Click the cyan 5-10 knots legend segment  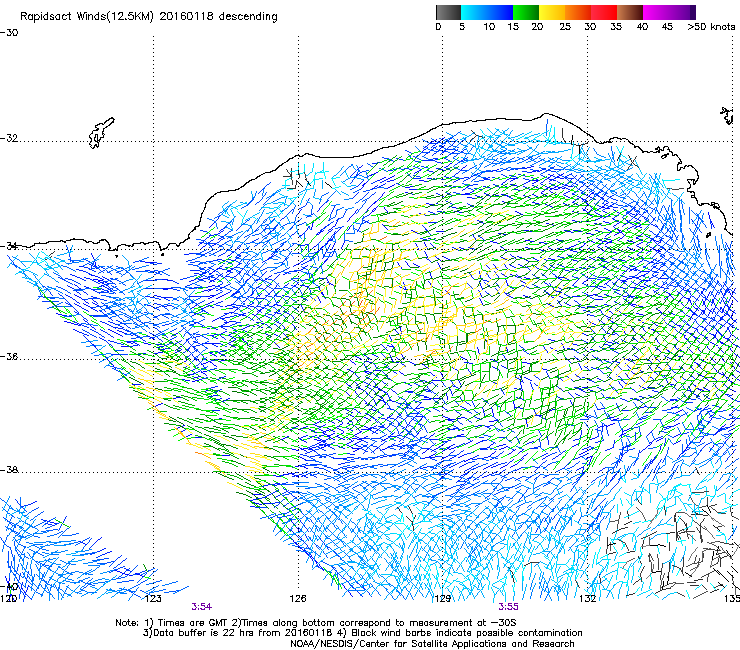pyautogui.click(x=473, y=12)
